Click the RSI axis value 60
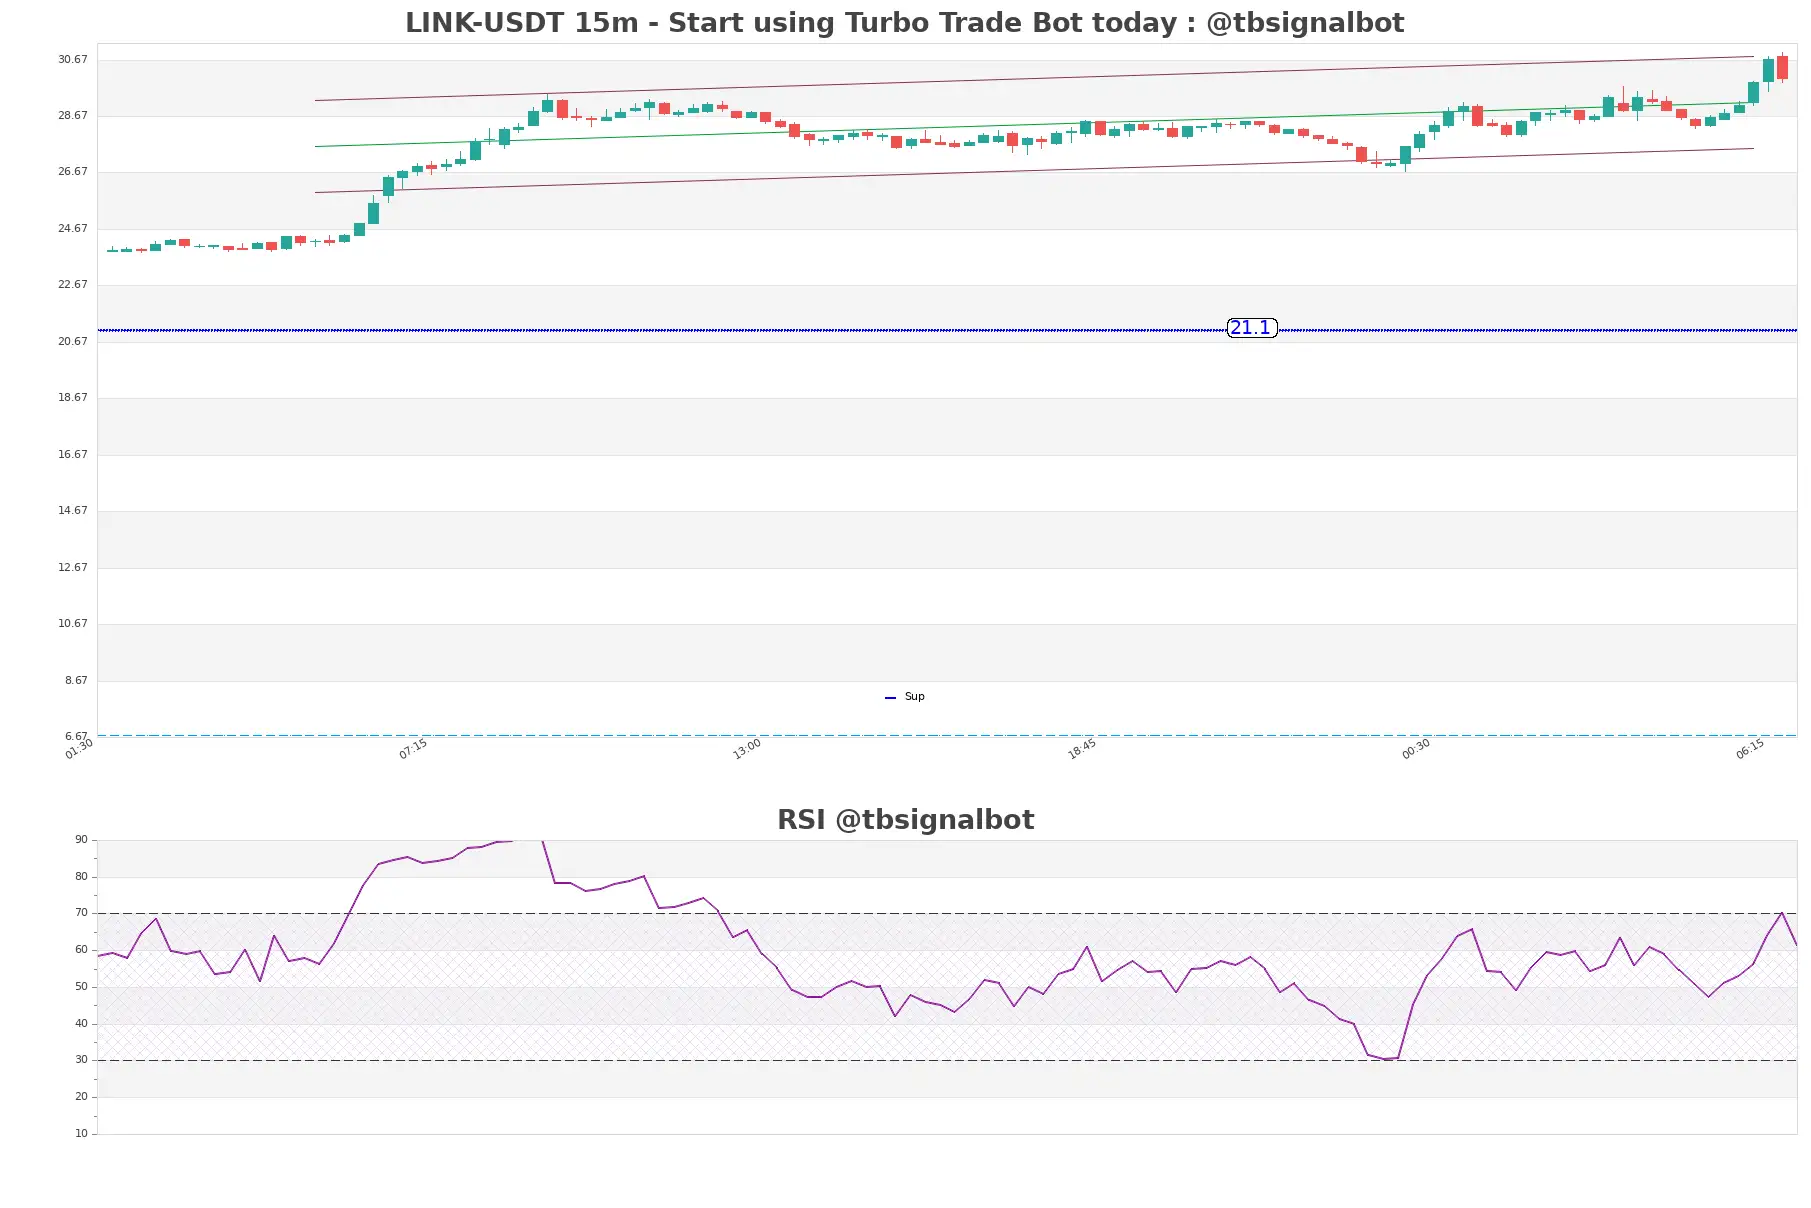1811x1208 pixels. pyautogui.click(x=81, y=950)
